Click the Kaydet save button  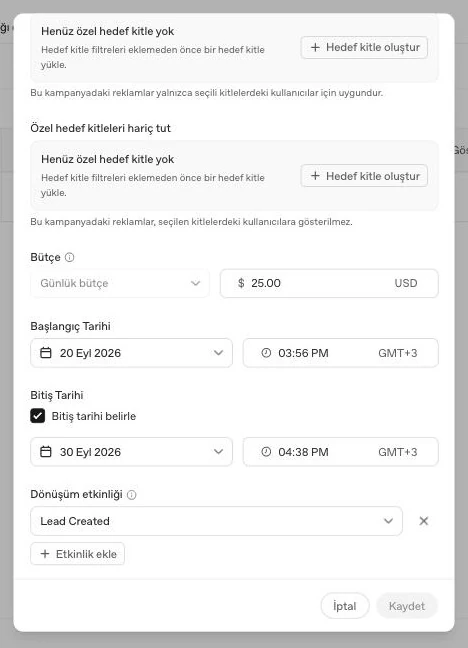coord(407,606)
